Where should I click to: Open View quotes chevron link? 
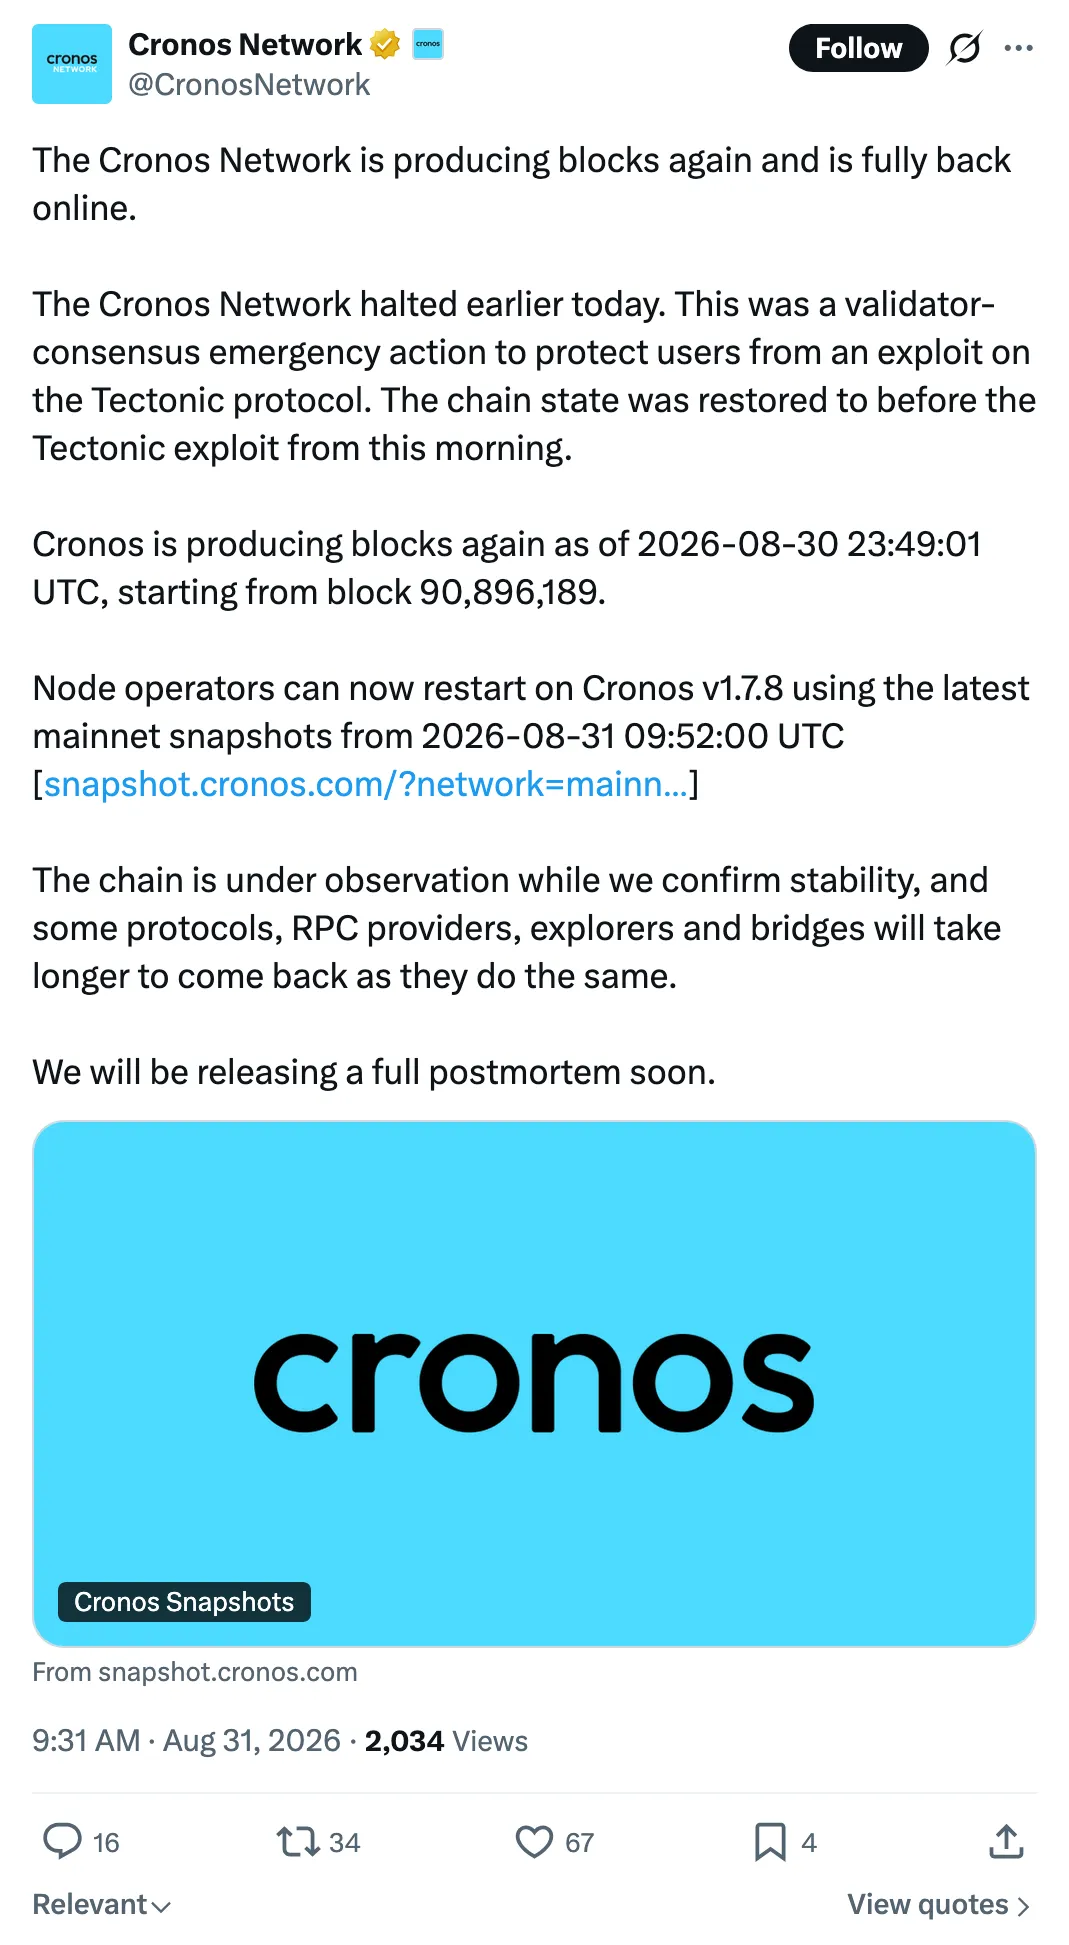938,1904
